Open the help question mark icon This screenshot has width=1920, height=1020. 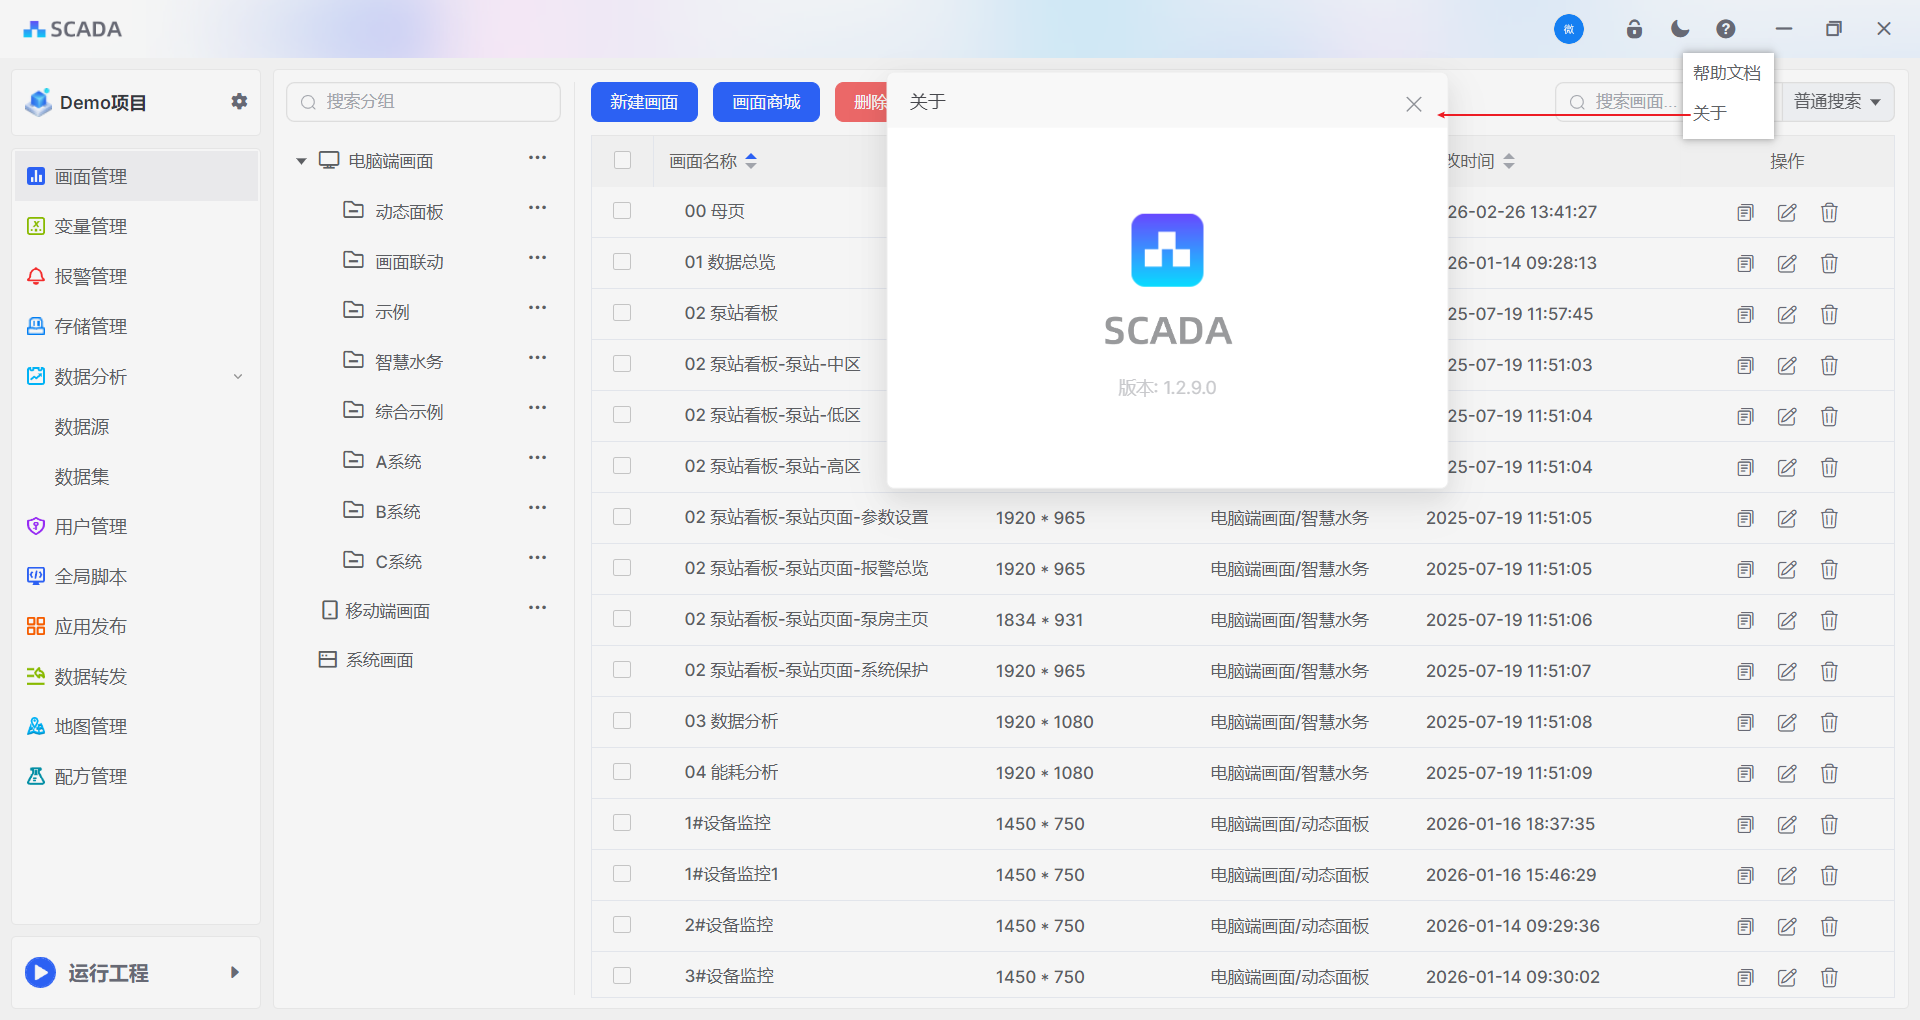pos(1726,29)
